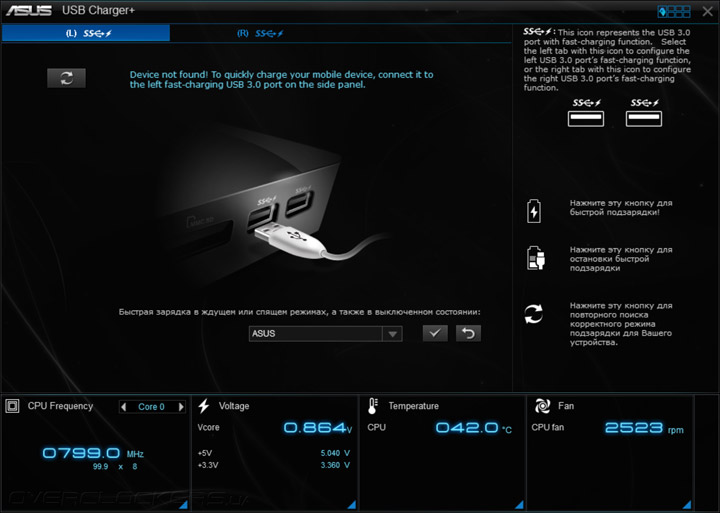Expand the Voltage panel corner triangle
This screenshot has height=513, width=720.
pyautogui.click(x=352, y=505)
